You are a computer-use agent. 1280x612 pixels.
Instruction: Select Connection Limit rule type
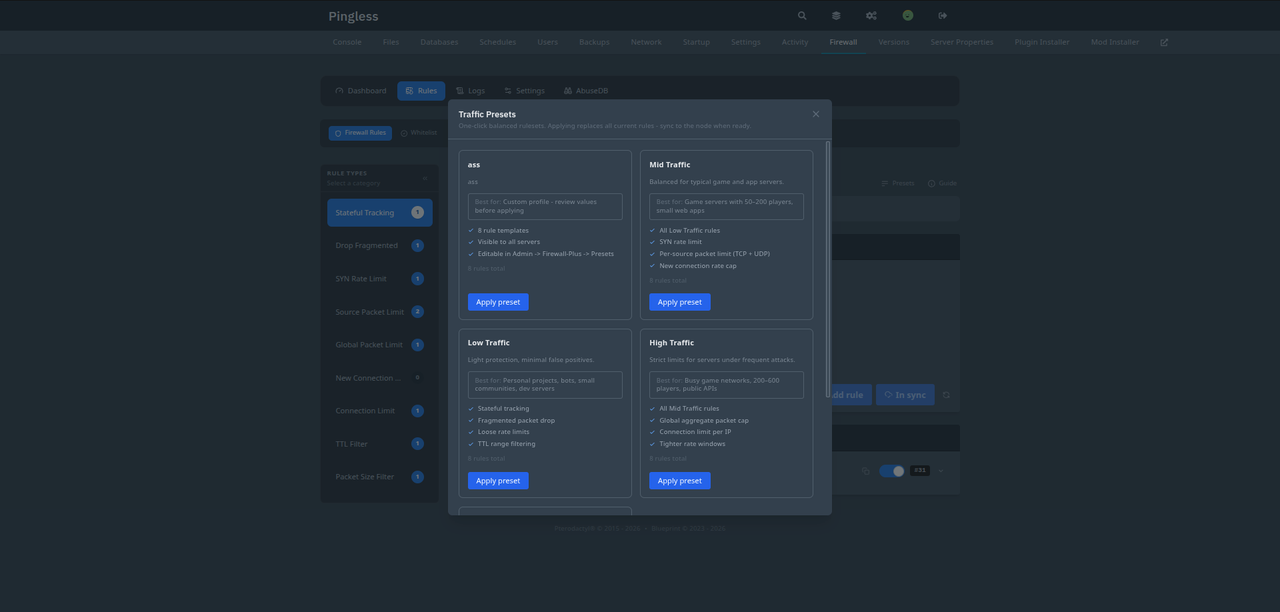[x=380, y=411]
